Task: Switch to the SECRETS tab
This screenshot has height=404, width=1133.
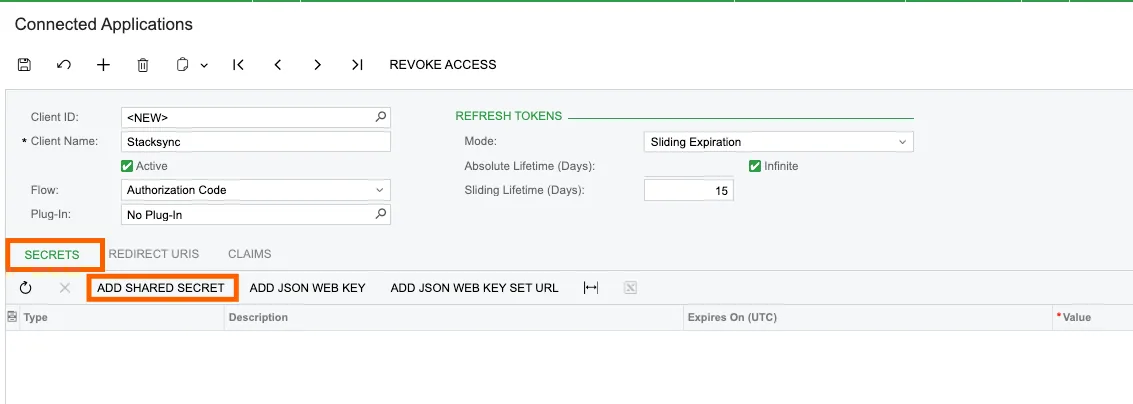Action: (52, 254)
